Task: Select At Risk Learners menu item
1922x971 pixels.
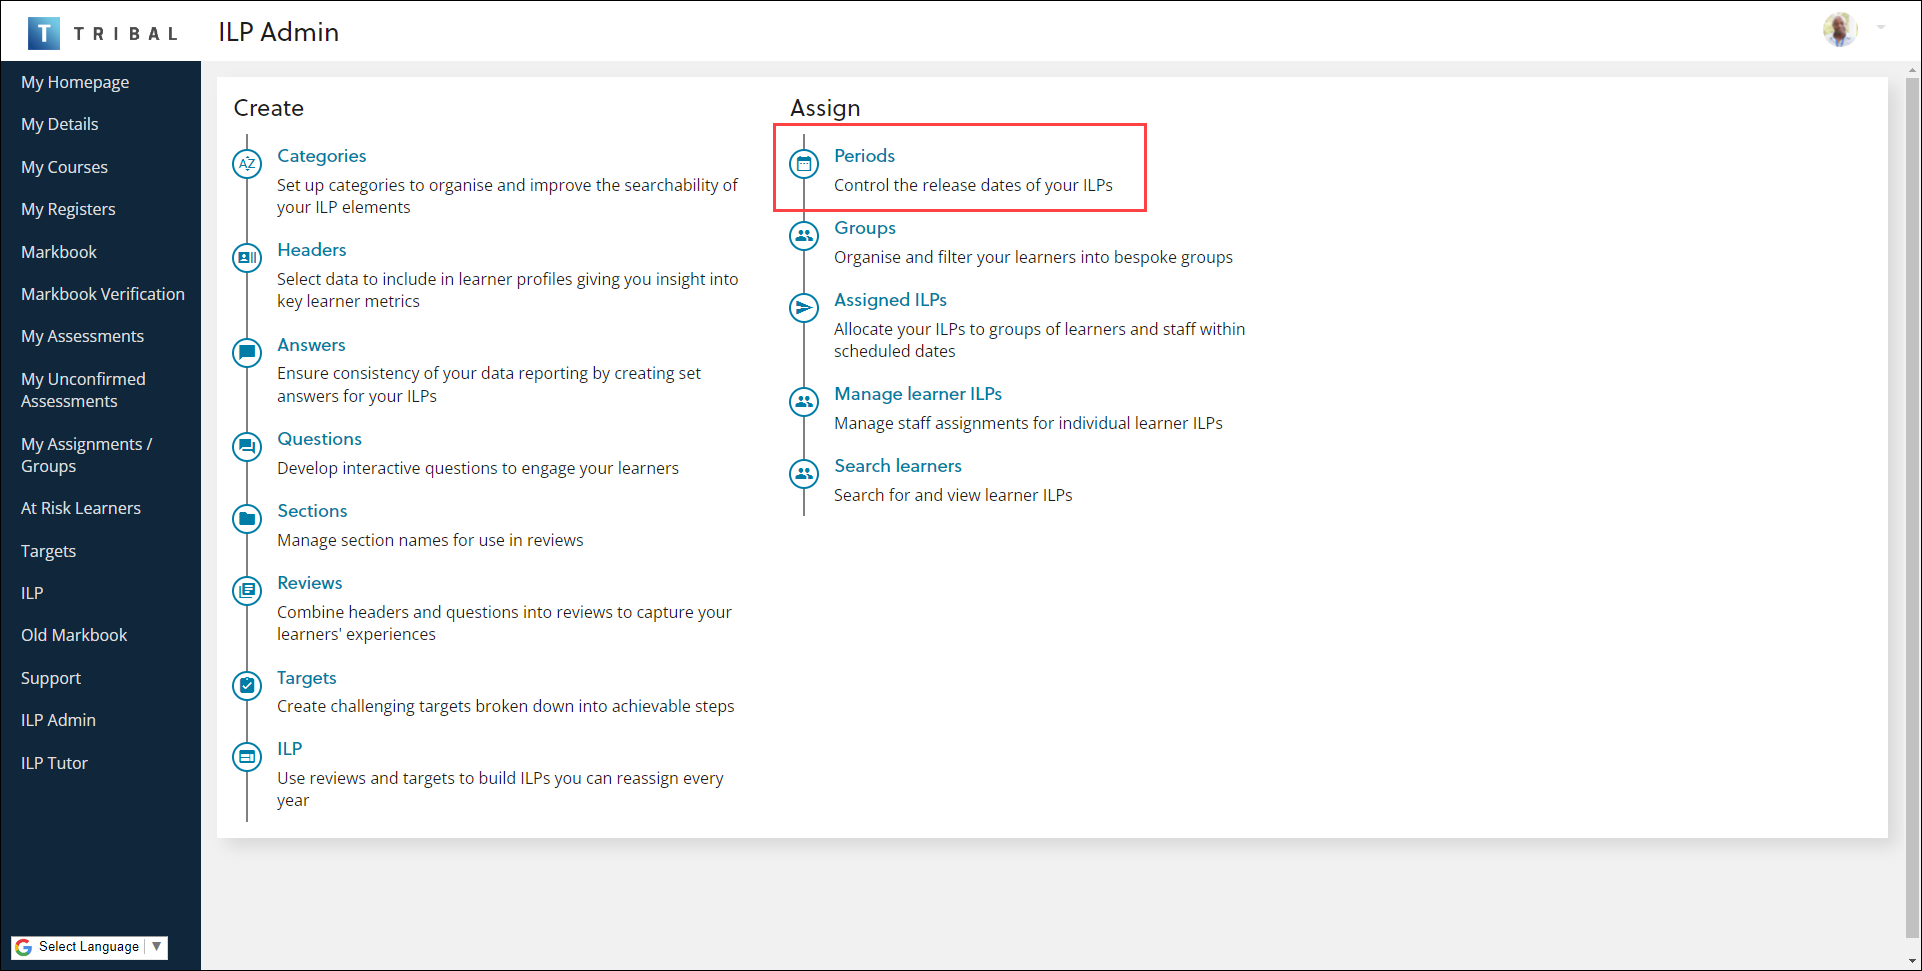Action: click(81, 508)
